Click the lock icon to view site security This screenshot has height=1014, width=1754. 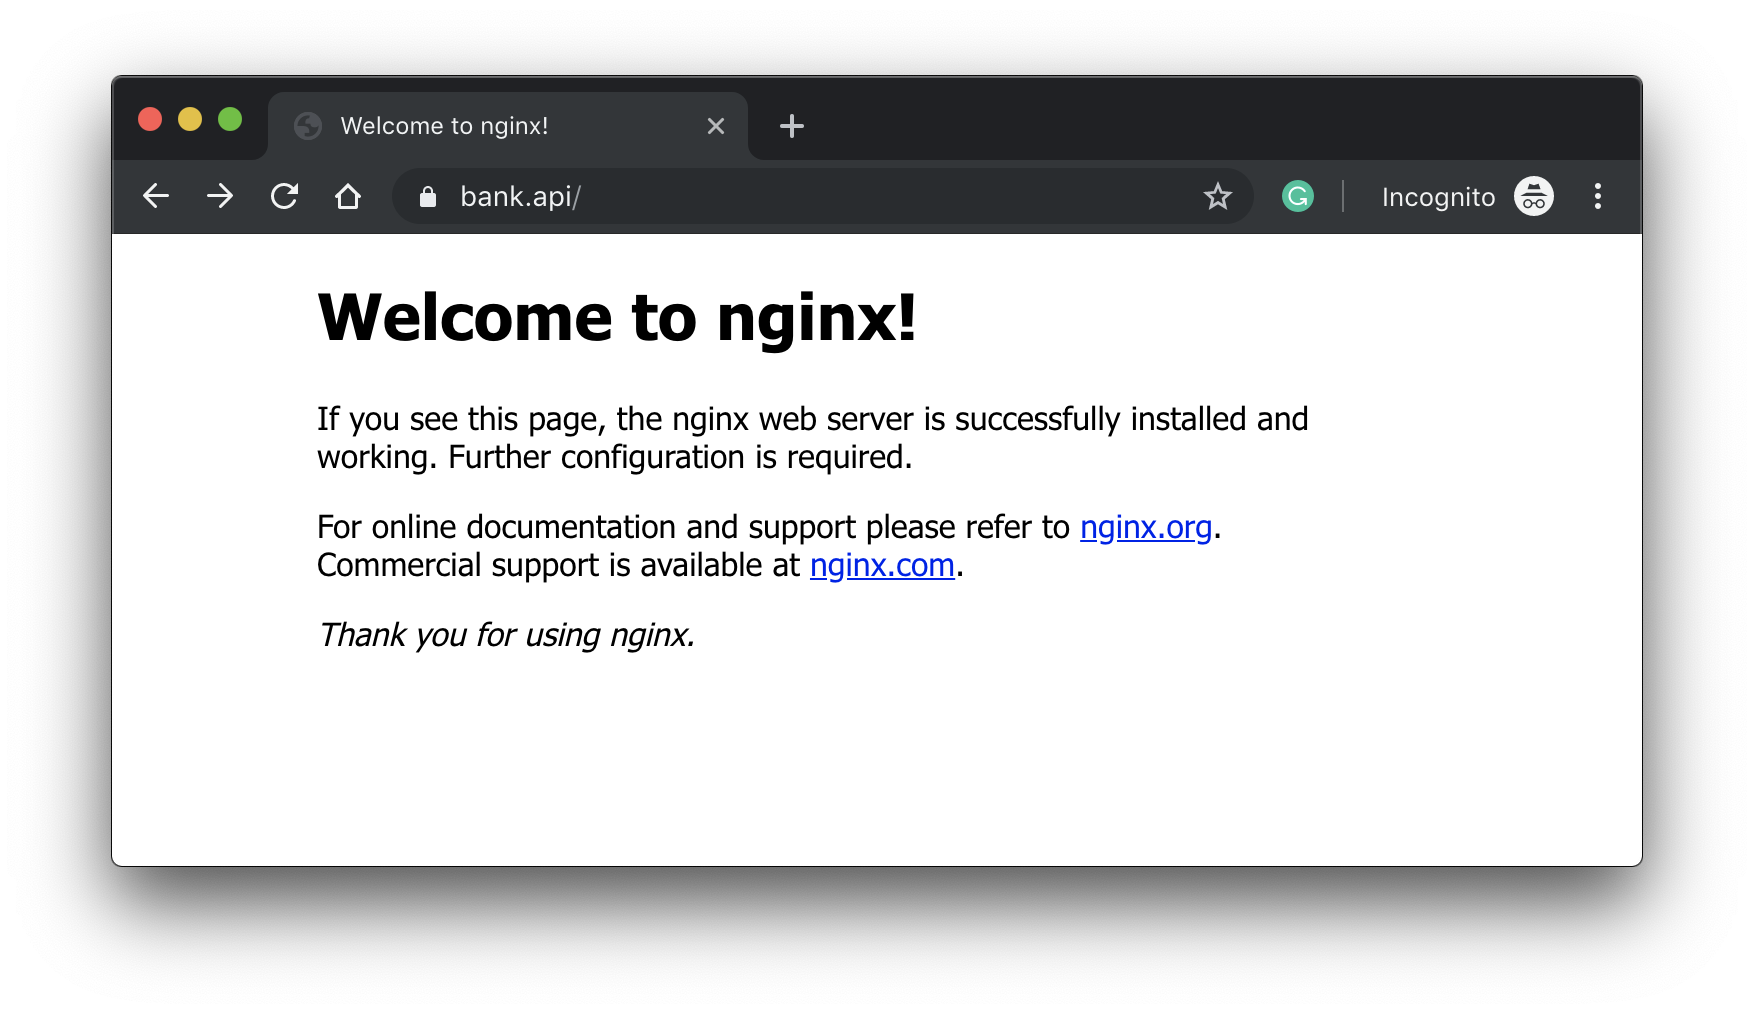(427, 196)
